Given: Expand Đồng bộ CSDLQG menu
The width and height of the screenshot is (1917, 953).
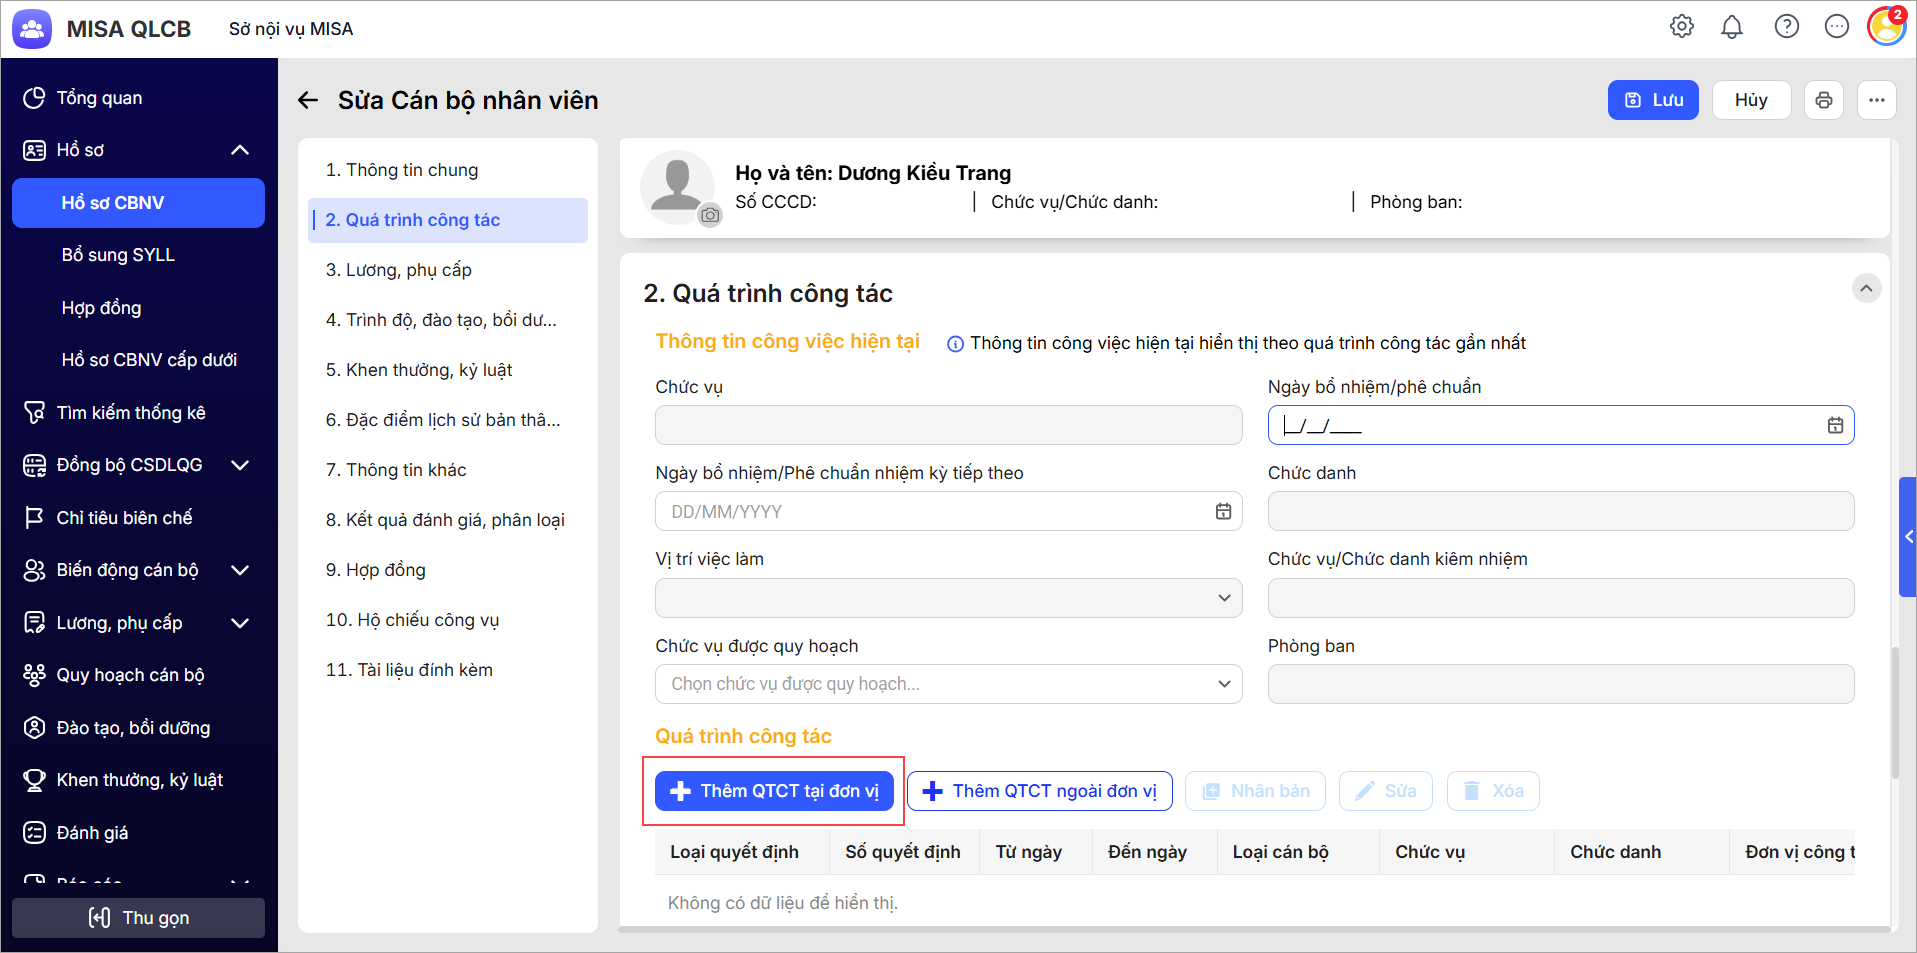Looking at the screenshot, I should click(240, 465).
